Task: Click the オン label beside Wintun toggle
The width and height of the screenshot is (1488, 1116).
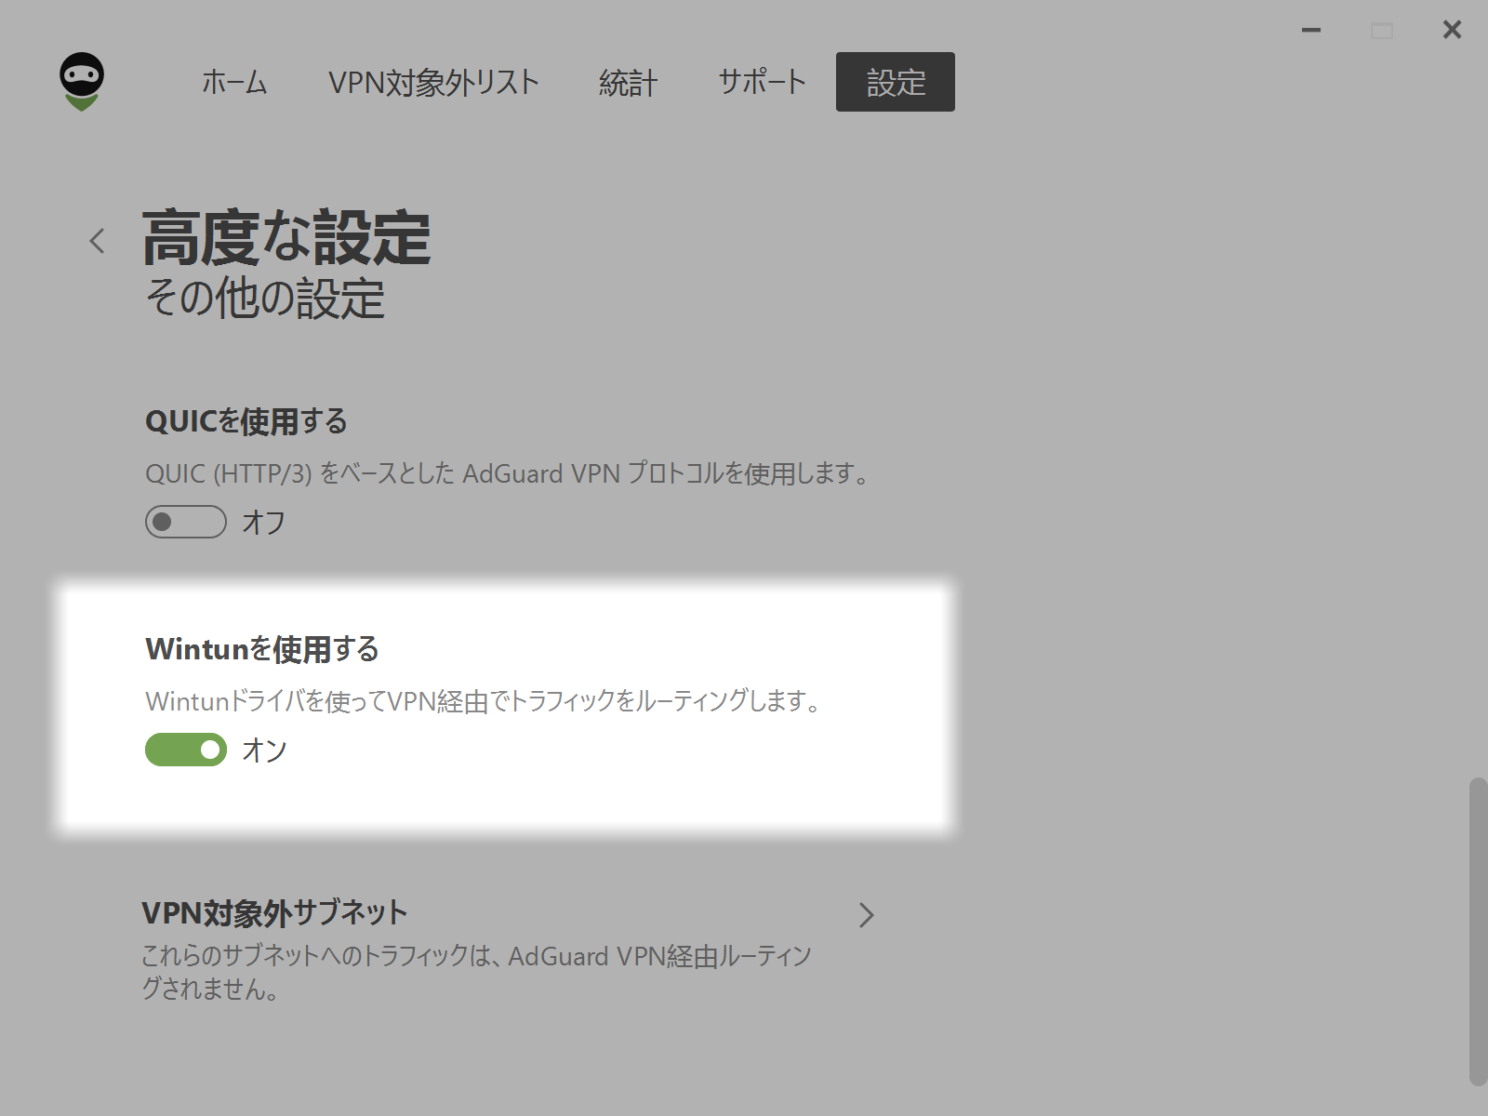Action: [265, 750]
